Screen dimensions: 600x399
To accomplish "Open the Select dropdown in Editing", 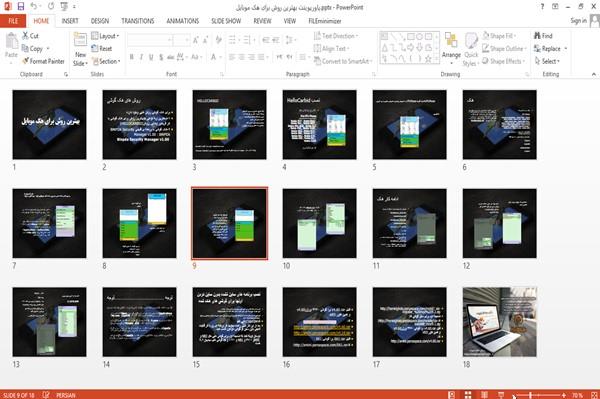I will click(547, 61).
